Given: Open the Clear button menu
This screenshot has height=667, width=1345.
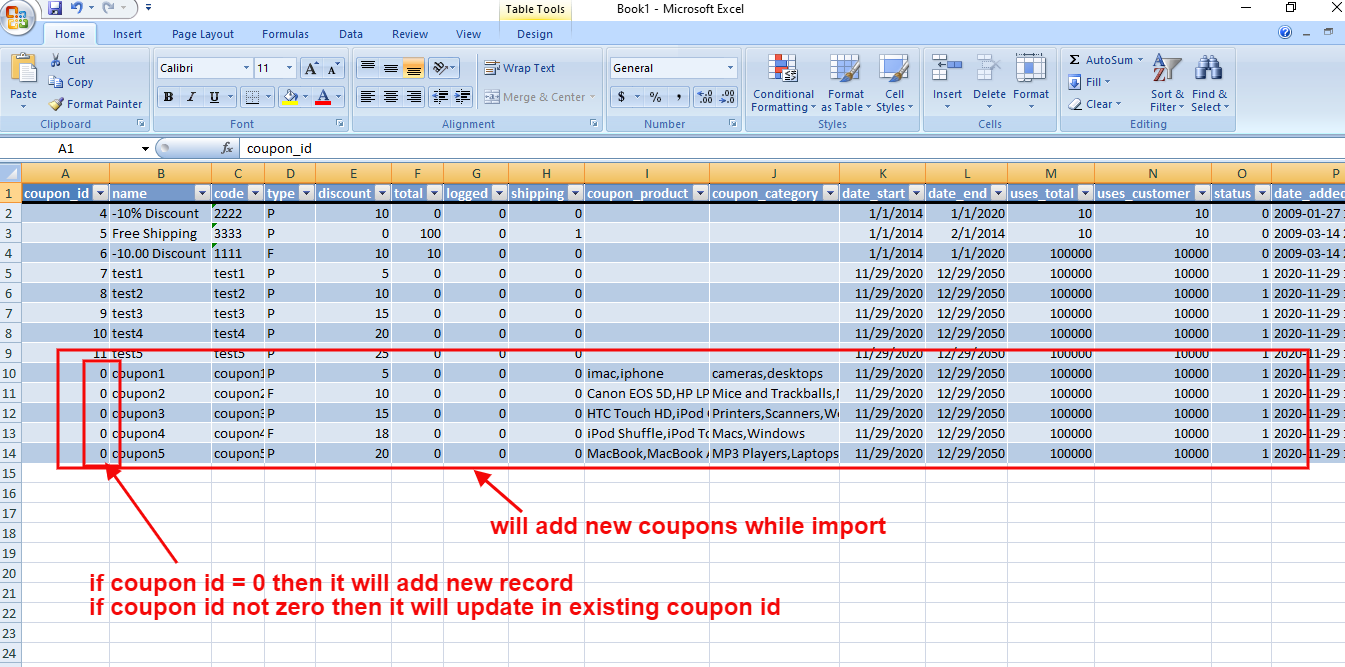Looking at the screenshot, I should pyautogui.click(x=1095, y=104).
